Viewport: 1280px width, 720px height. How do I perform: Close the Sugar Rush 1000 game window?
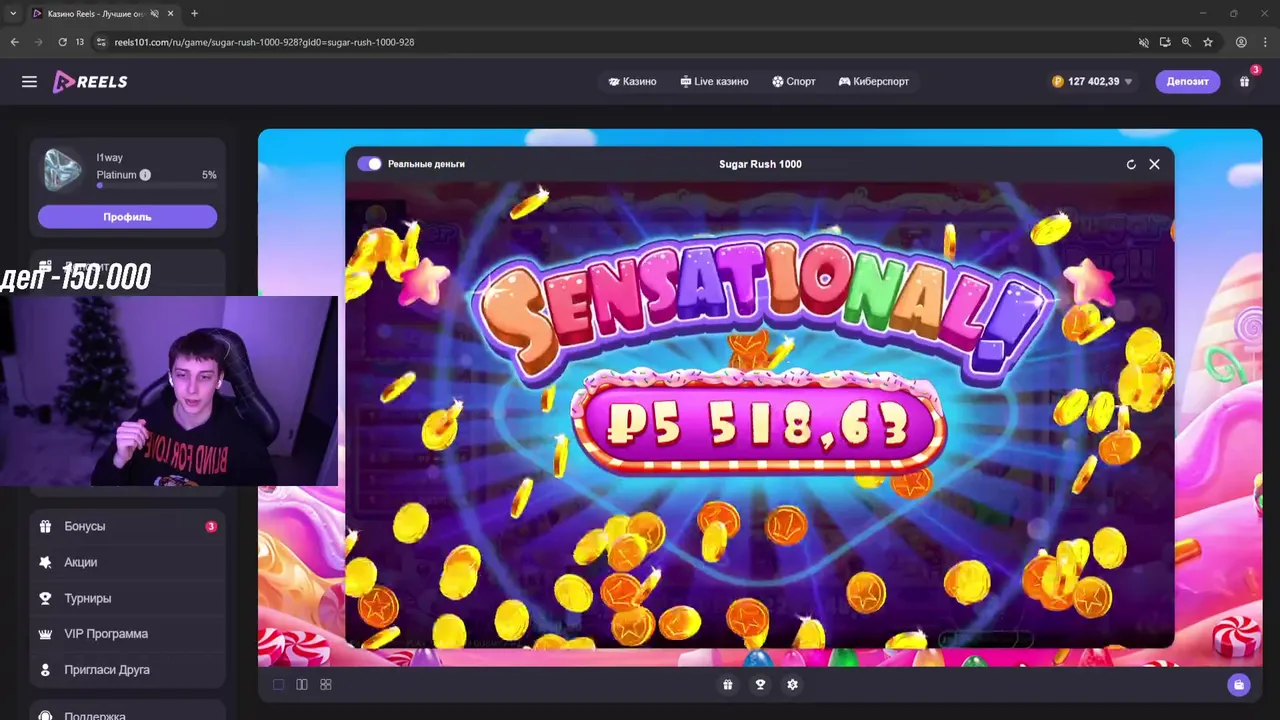pyautogui.click(x=1154, y=164)
